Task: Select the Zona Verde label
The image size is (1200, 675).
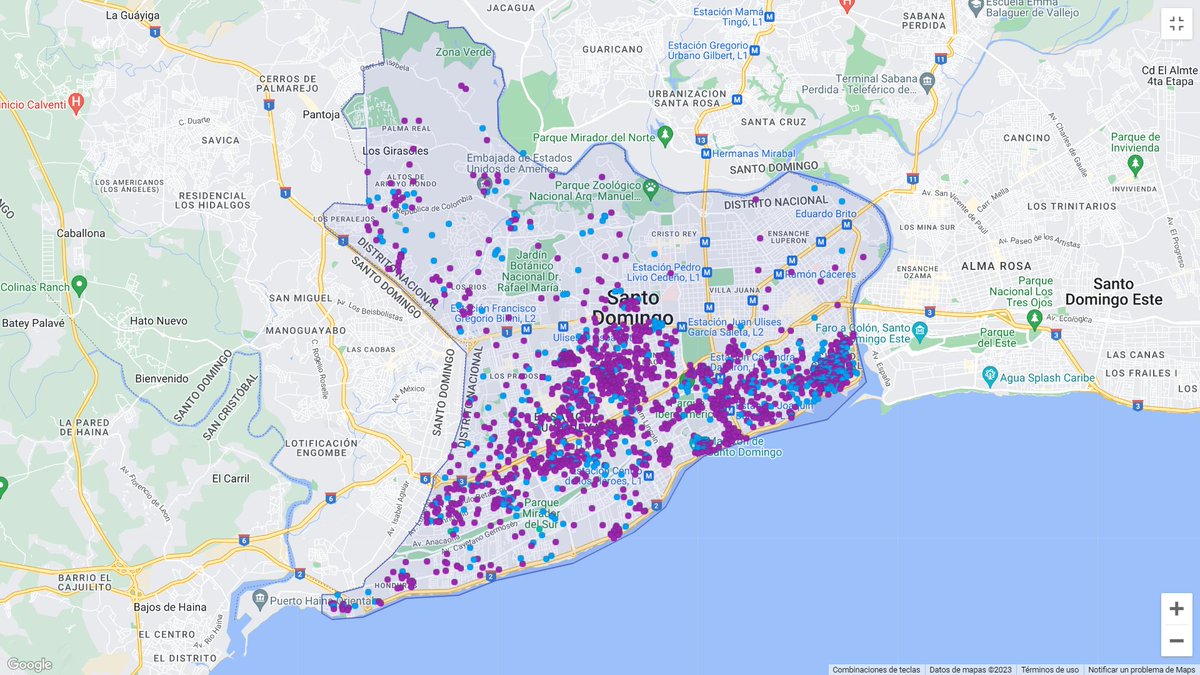Action: click(x=462, y=51)
